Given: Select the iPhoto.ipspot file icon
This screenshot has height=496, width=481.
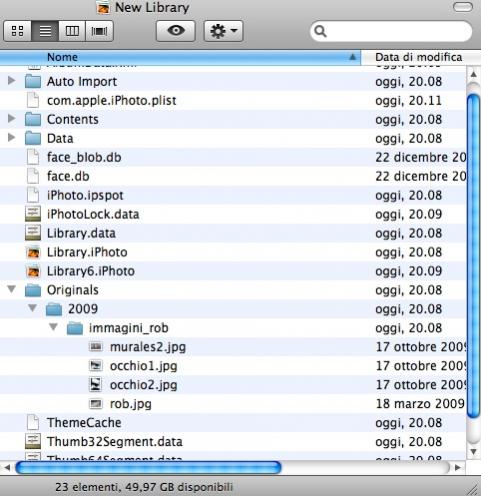Looking at the screenshot, I should pos(33,195).
